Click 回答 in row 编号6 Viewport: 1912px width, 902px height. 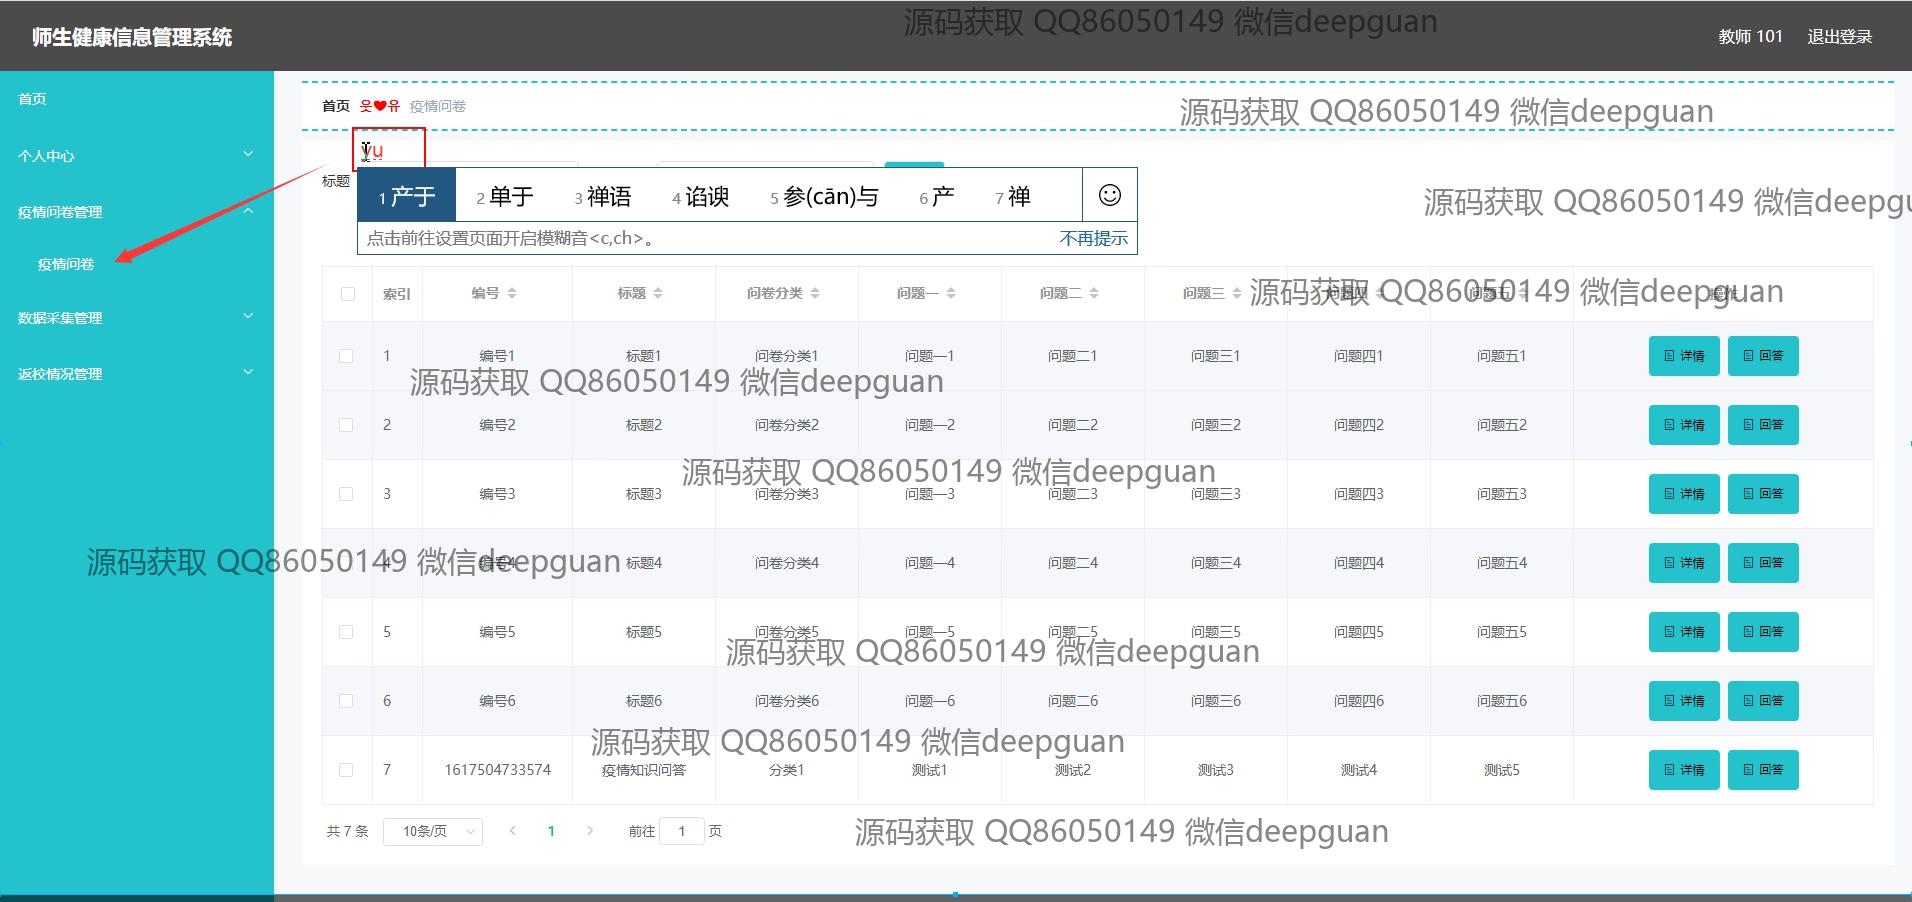tap(1763, 701)
